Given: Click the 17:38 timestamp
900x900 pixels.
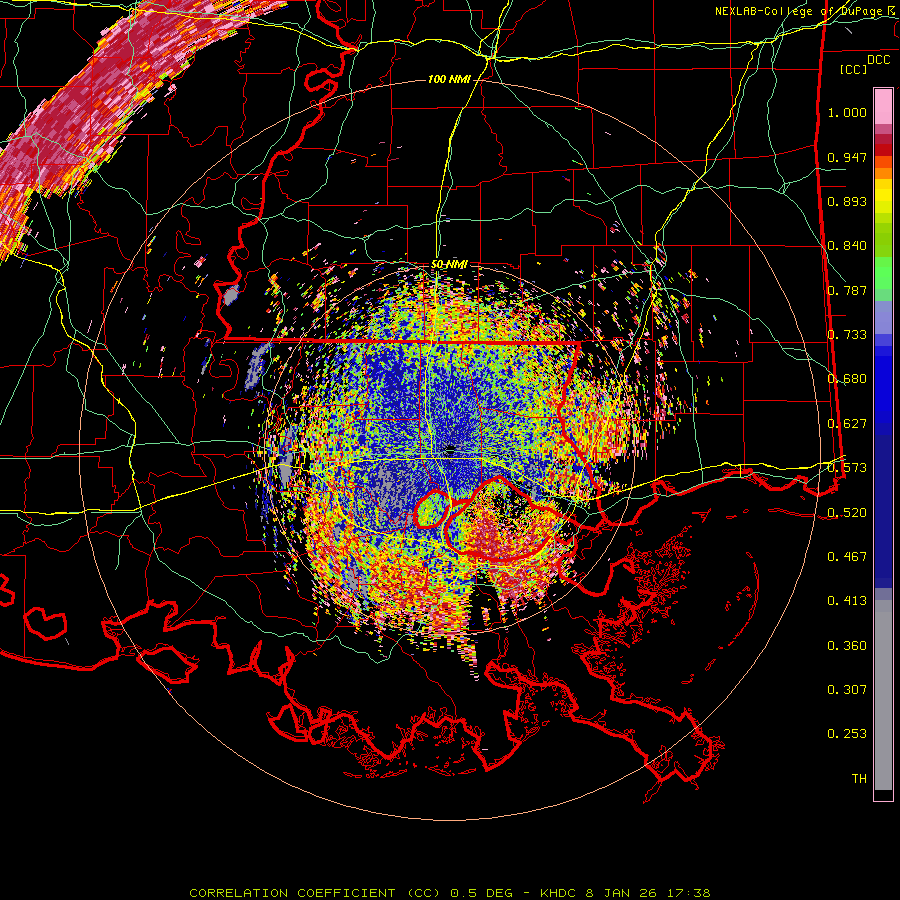Looking at the screenshot, I should pyautogui.click(x=689, y=893).
